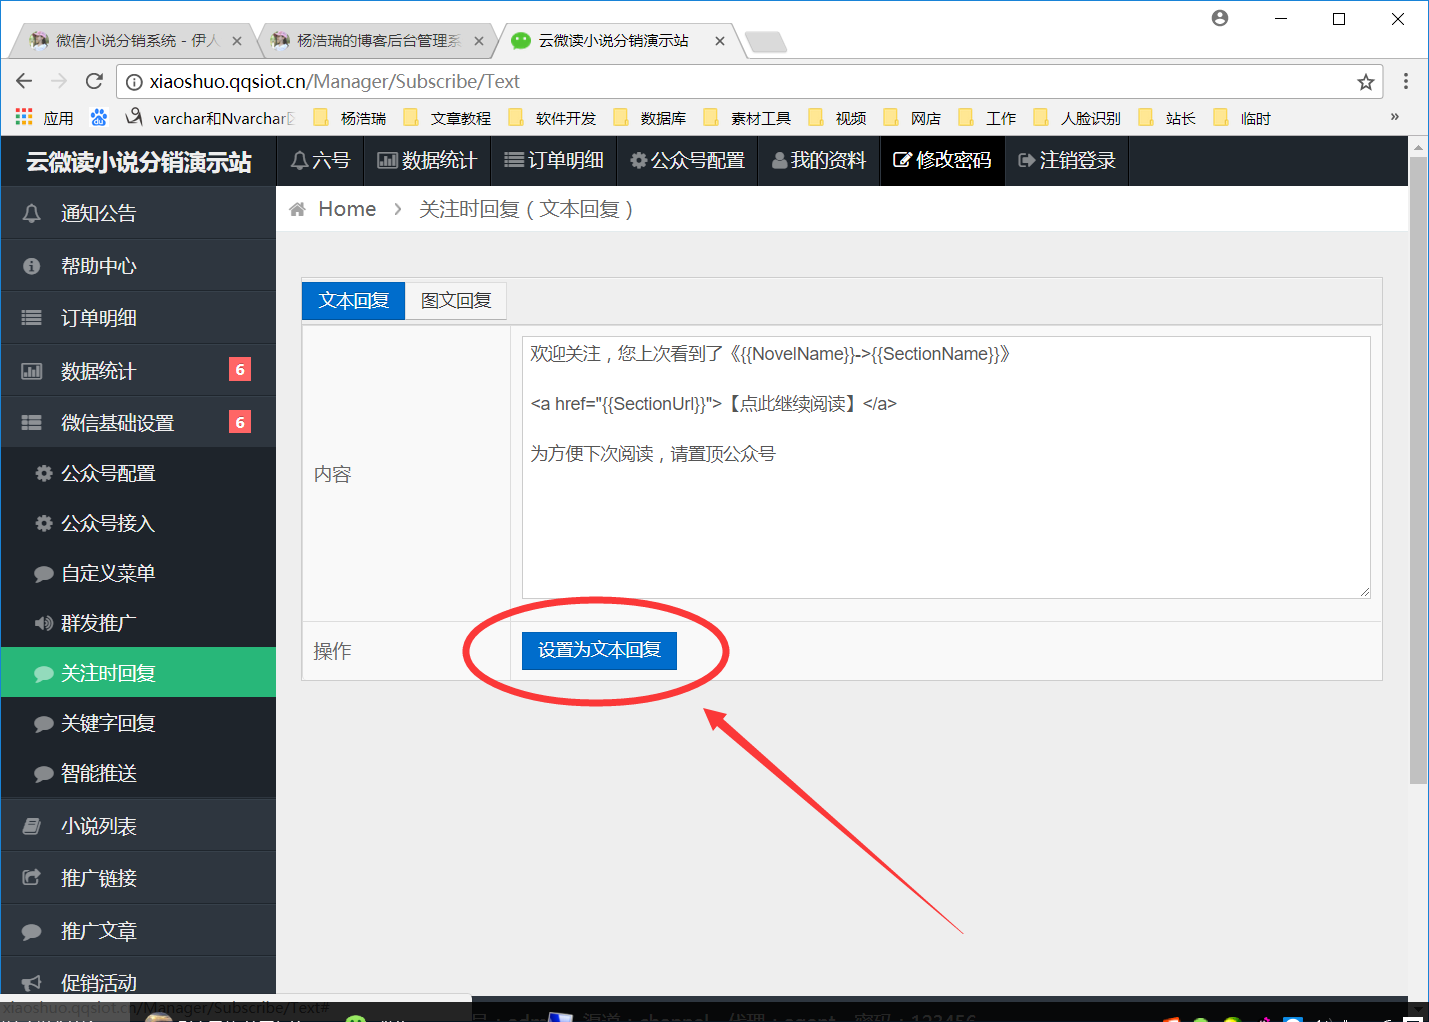
Task: Open the 文章教程 bookmark folder
Action: [x=447, y=118]
